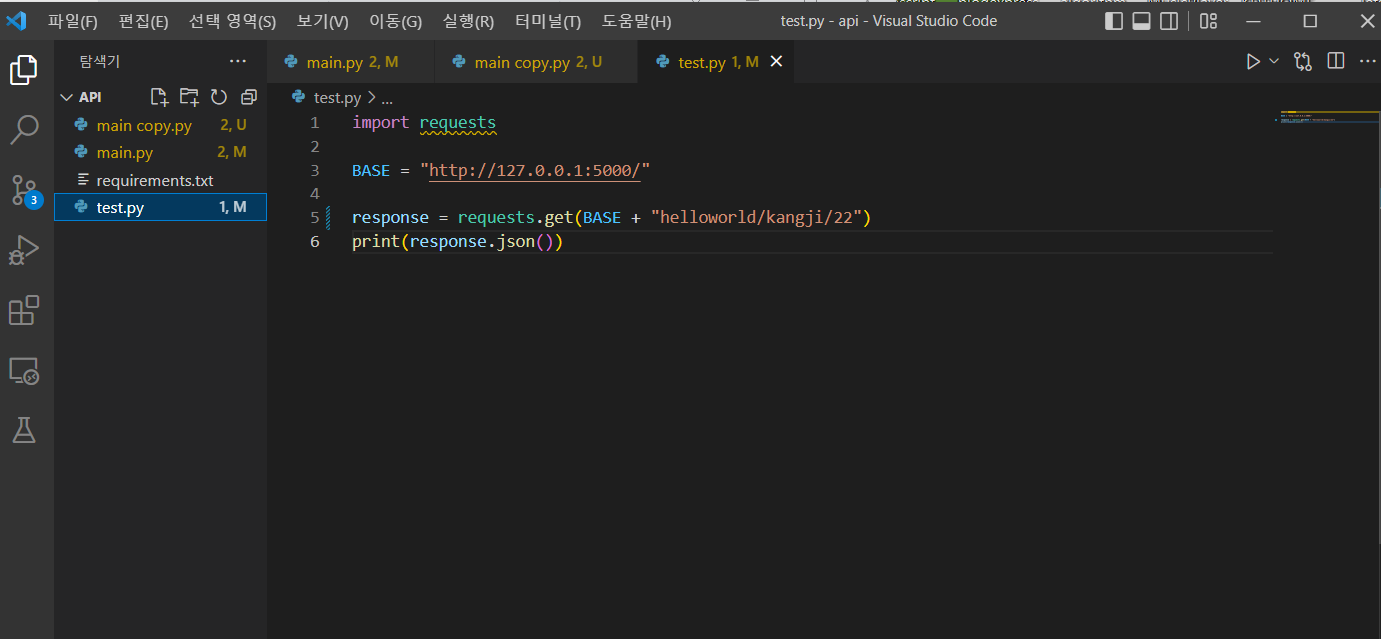Viewport: 1381px width, 639px height.
Task: Click the VS Code logo icon
Action: (x=16, y=21)
